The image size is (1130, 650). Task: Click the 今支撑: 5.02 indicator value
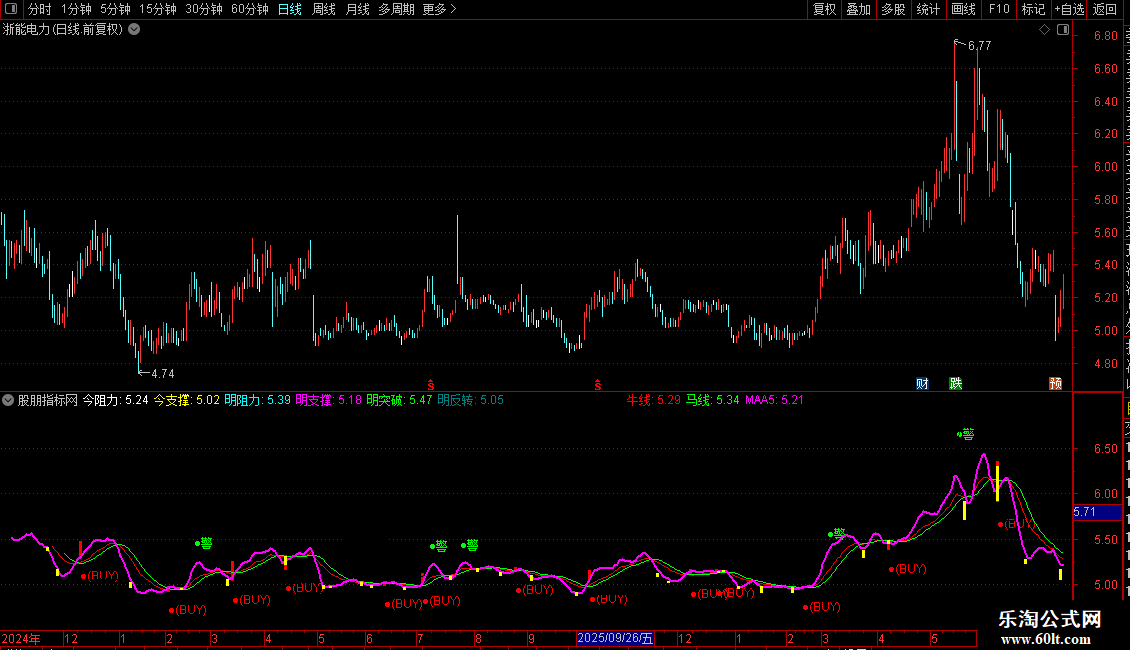tap(187, 400)
